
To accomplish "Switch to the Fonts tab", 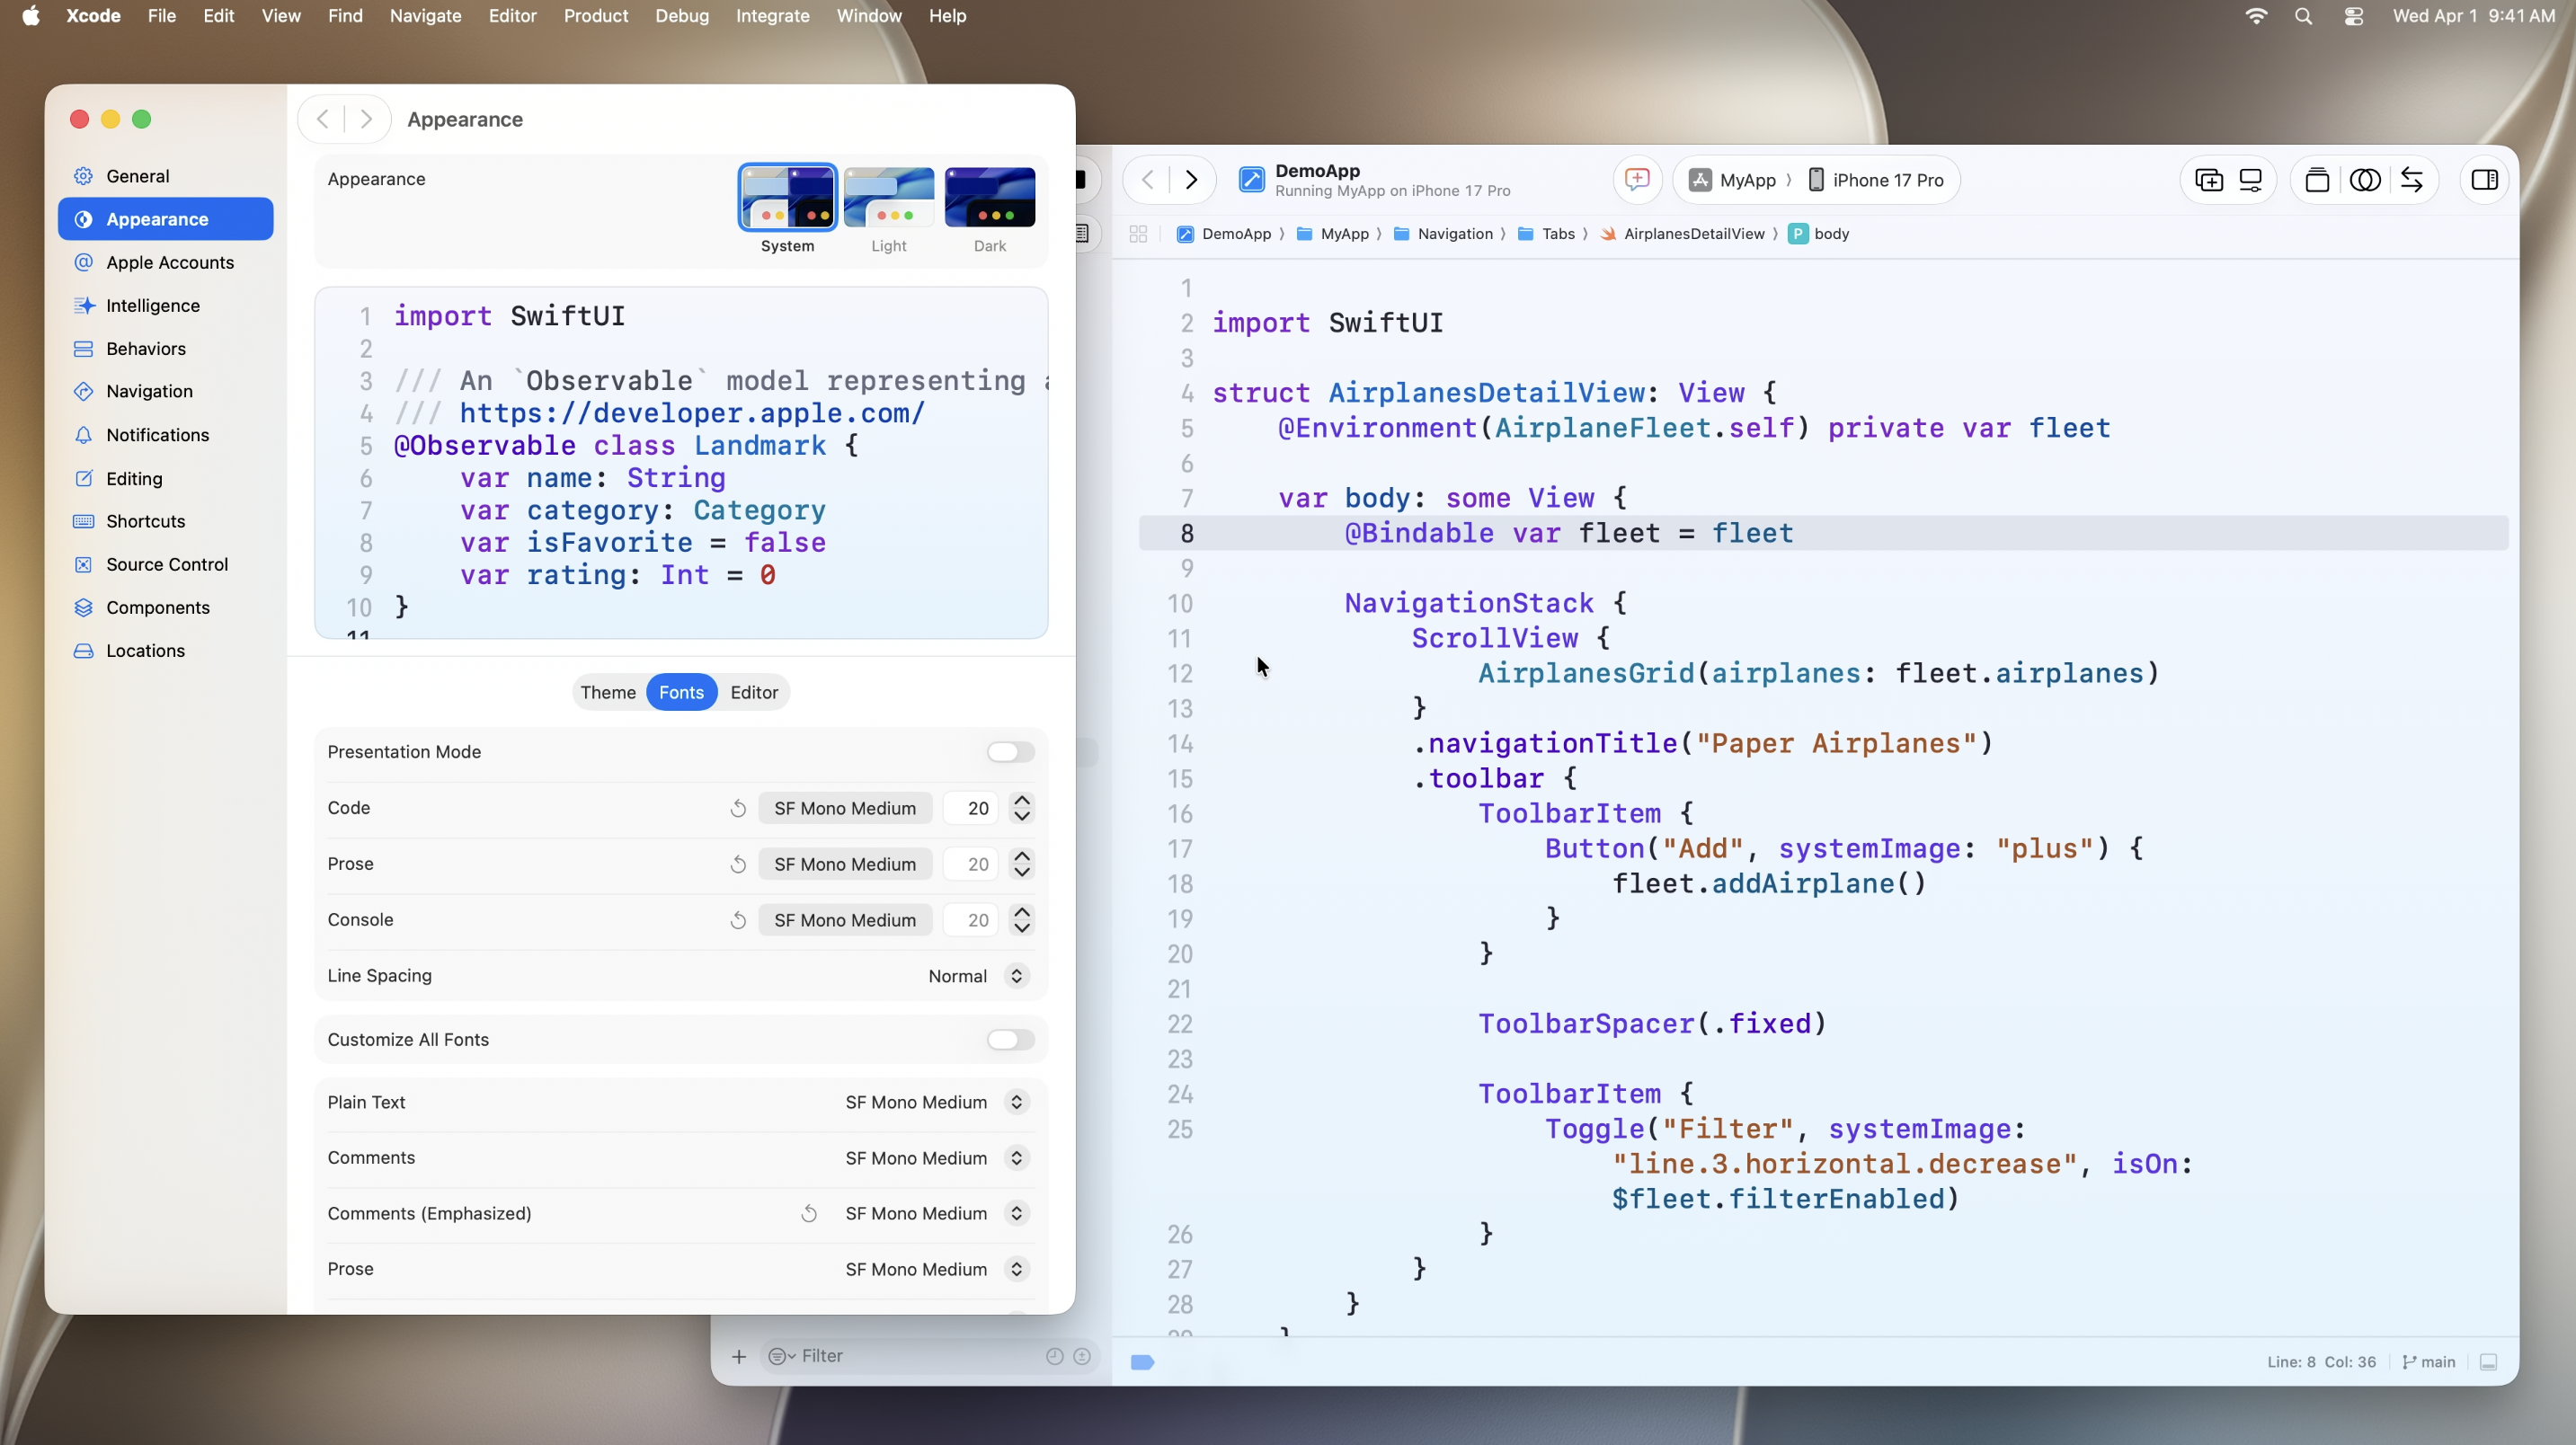I will [681, 692].
